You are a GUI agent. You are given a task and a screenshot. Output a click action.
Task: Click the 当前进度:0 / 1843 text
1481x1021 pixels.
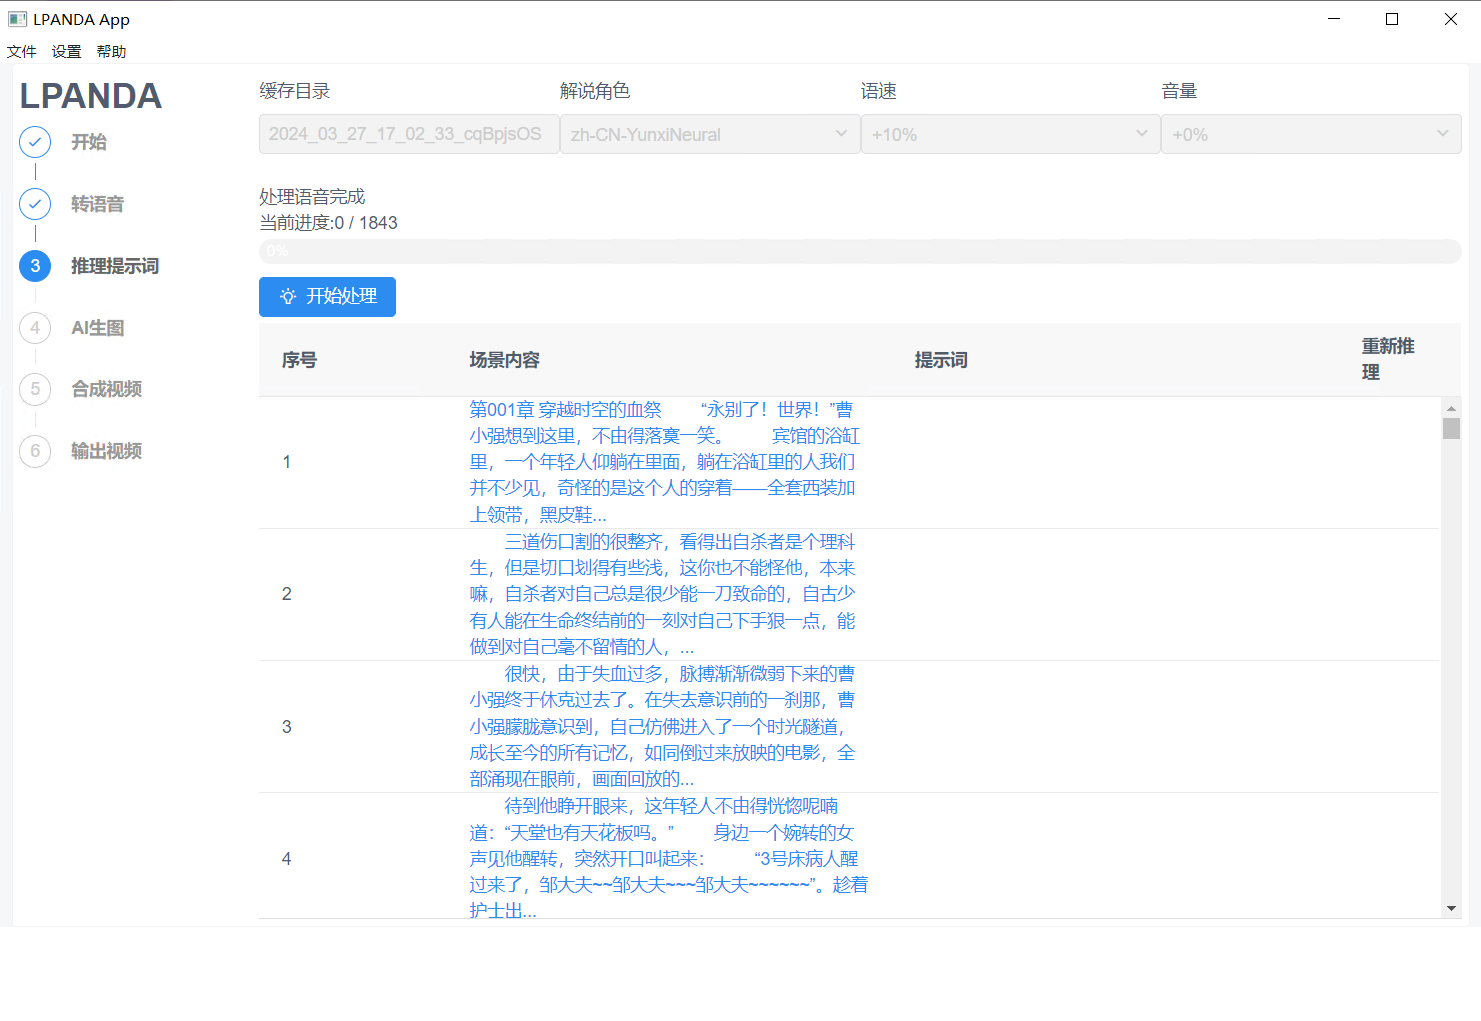(328, 223)
